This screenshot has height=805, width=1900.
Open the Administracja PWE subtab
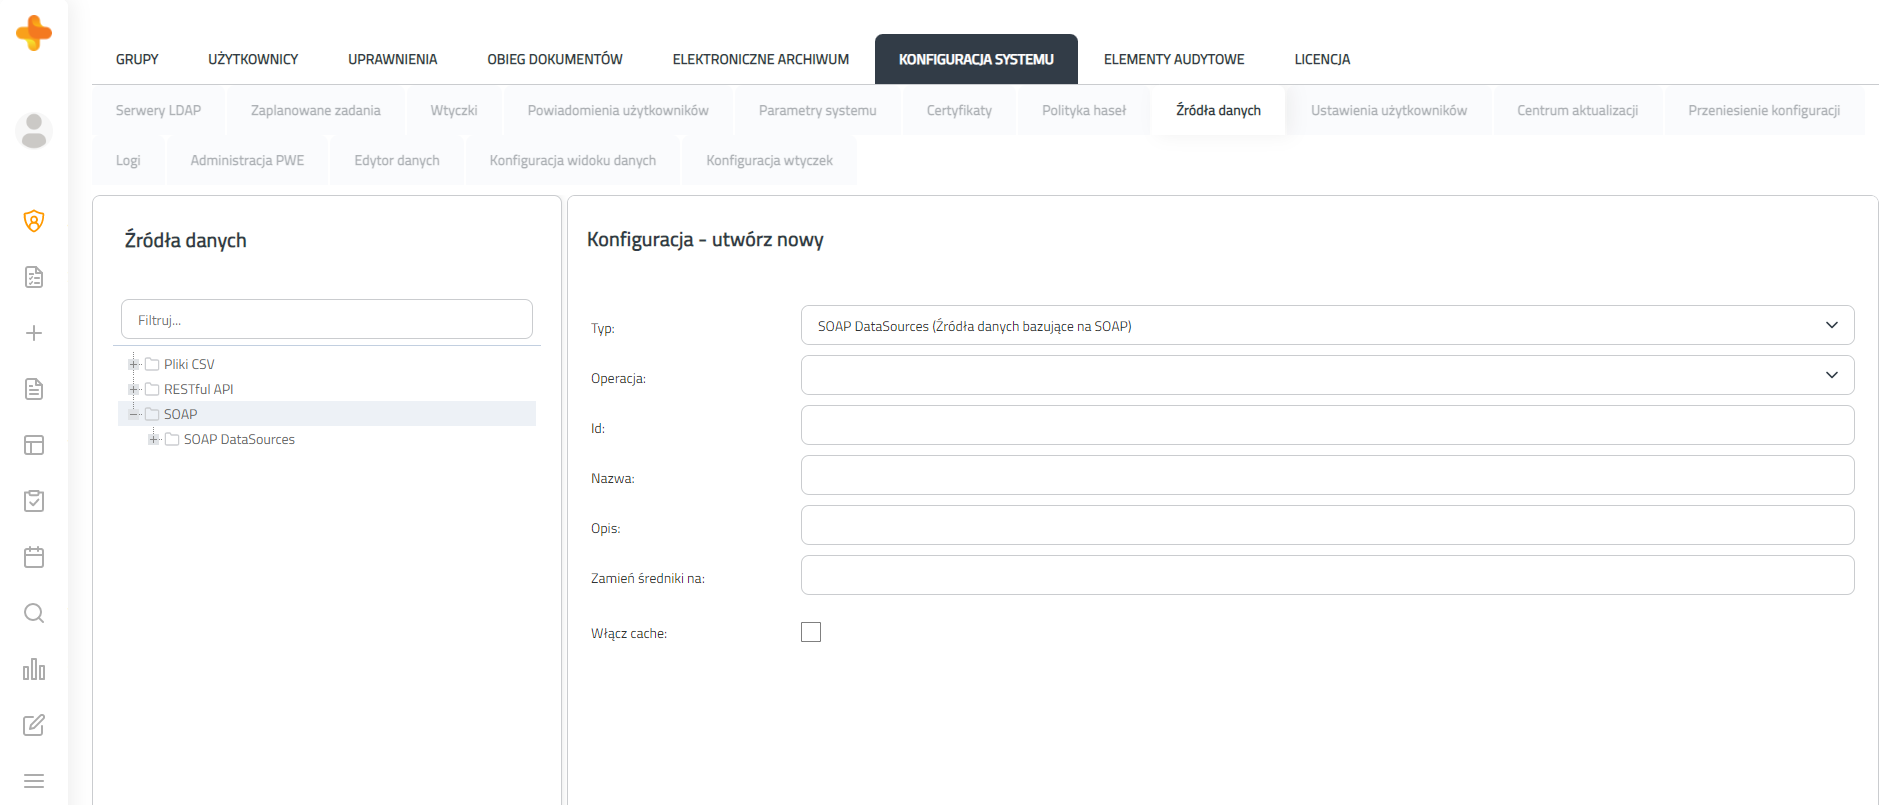pyautogui.click(x=247, y=160)
